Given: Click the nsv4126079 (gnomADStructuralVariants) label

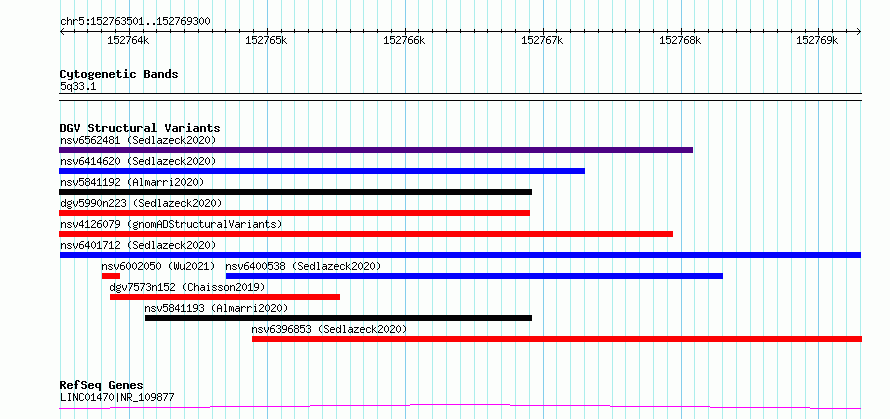Looking at the screenshot, I should (171, 224).
